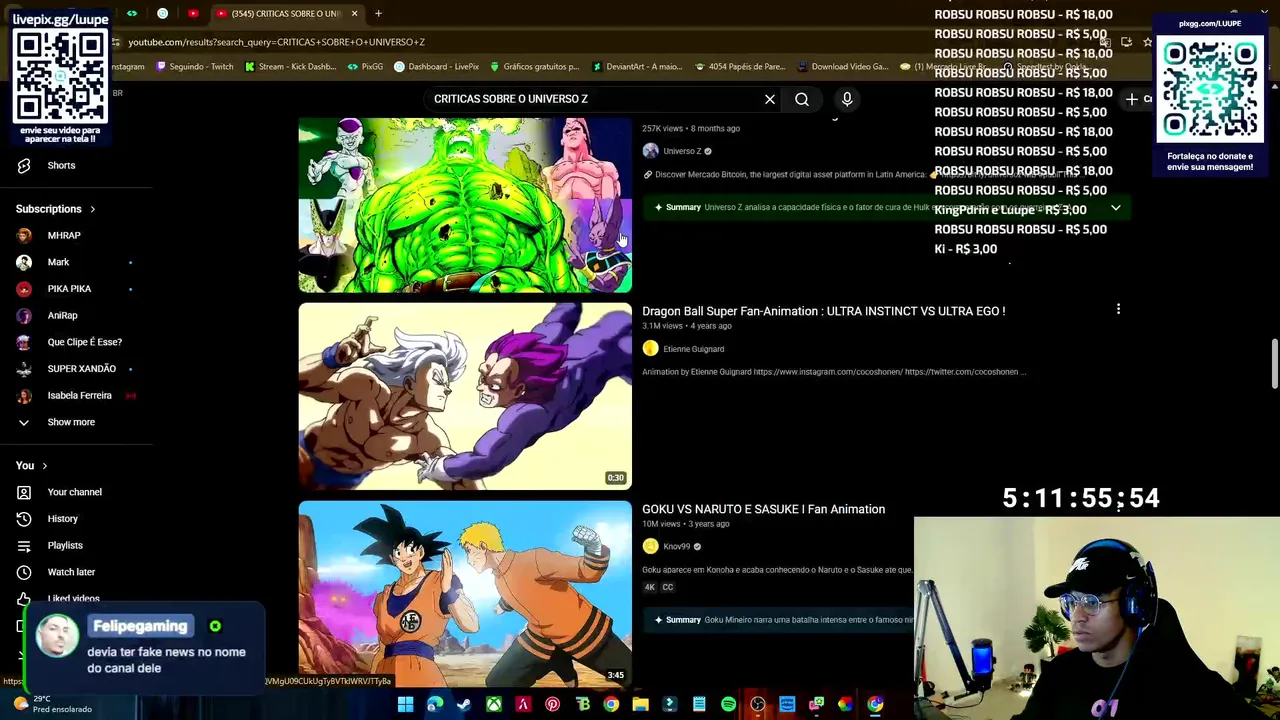
Task: Open Steam from the taskbar
Action: (x=464, y=704)
